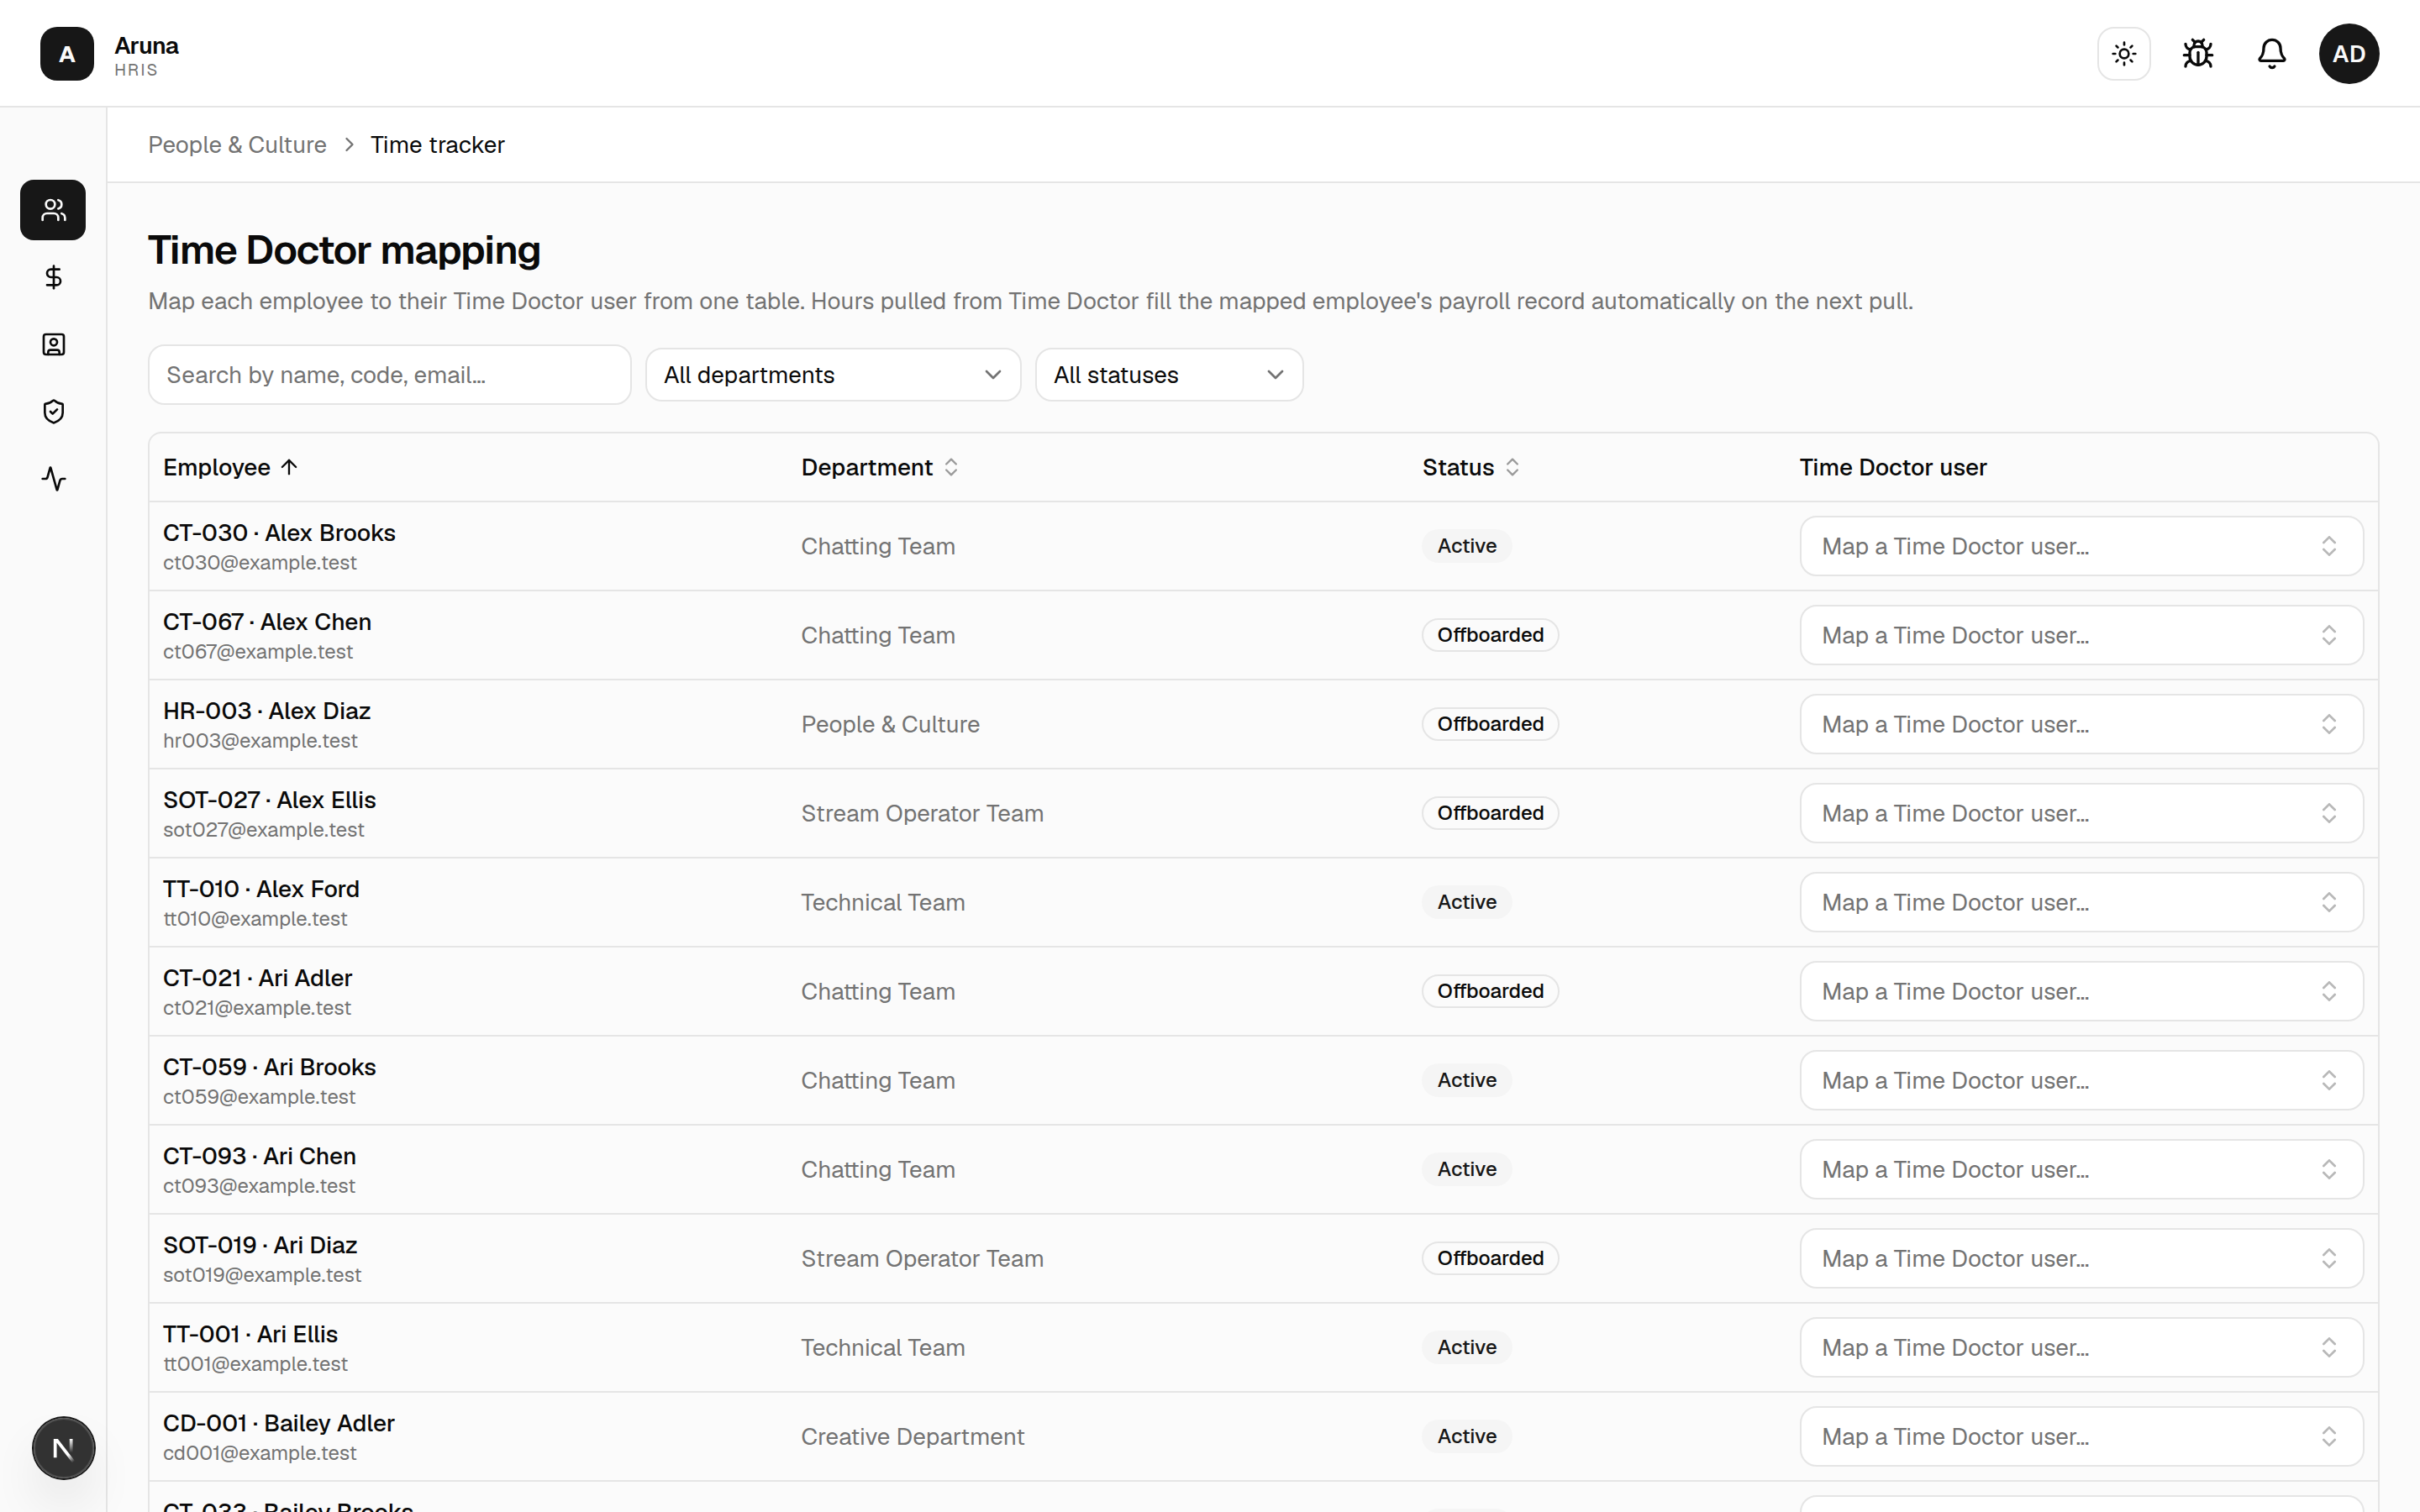Image resolution: width=2420 pixels, height=1512 pixels.
Task: Map a Time Doctor user for Alex Ellis
Action: 2081,813
